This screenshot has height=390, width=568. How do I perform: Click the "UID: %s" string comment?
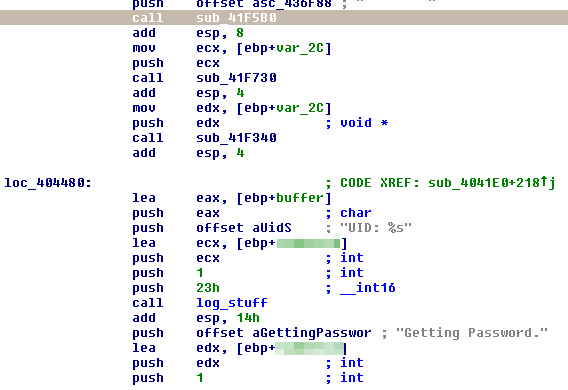376,228
